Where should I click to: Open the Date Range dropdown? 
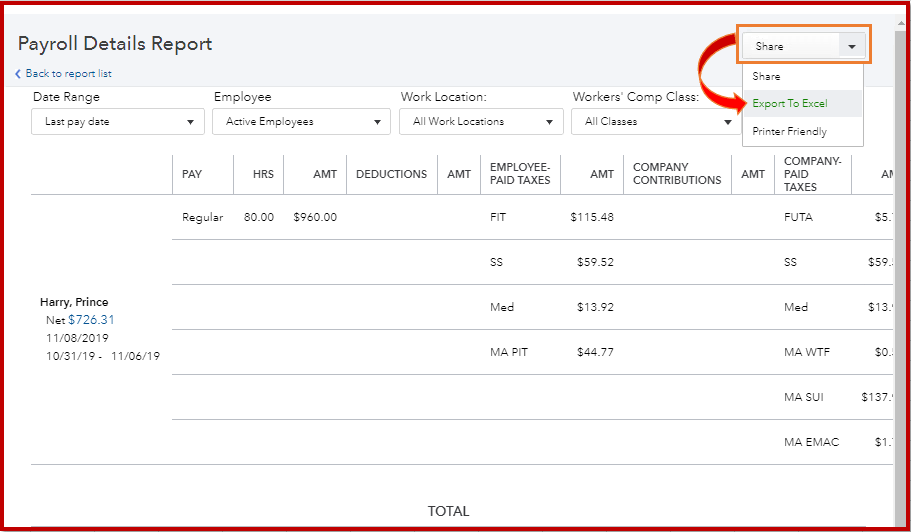(x=118, y=122)
